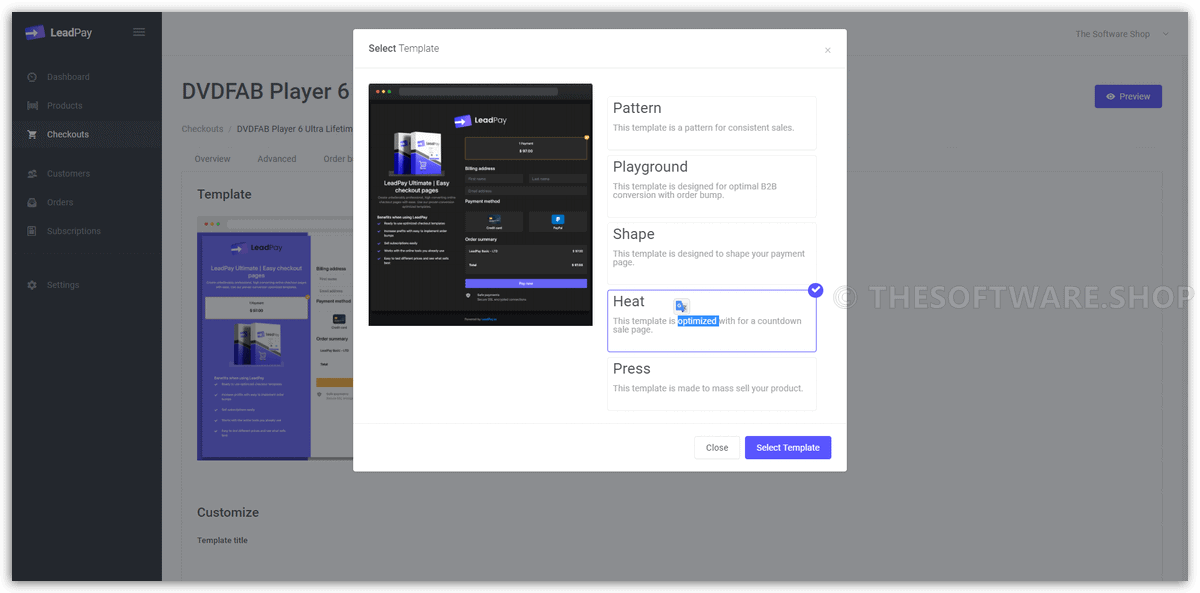
Task: Click the Orders icon in the sidebar
Action: (x=32, y=202)
